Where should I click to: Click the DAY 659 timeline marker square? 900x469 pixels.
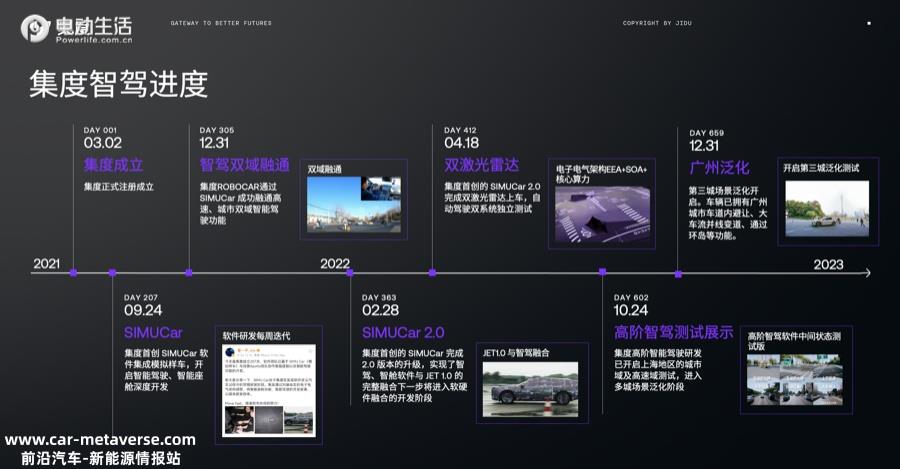click(678, 274)
